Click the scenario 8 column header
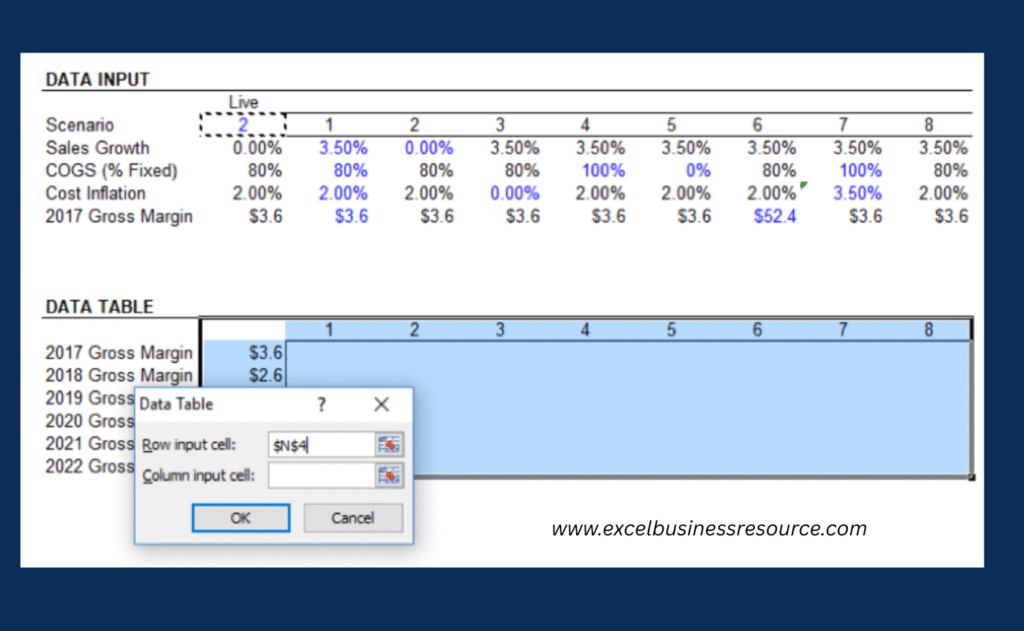Screen dimensions: 1024x631 pyautogui.click(x=928, y=124)
